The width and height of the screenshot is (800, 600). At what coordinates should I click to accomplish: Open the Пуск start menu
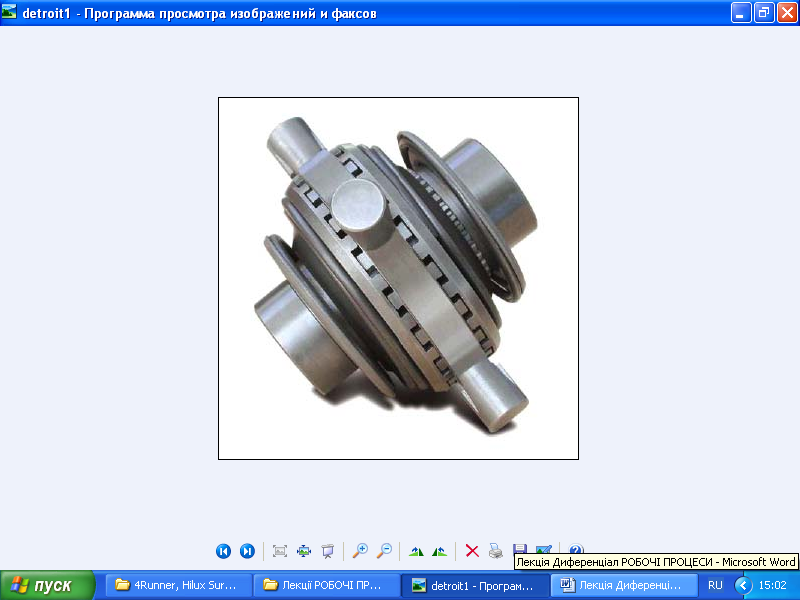tap(47, 586)
